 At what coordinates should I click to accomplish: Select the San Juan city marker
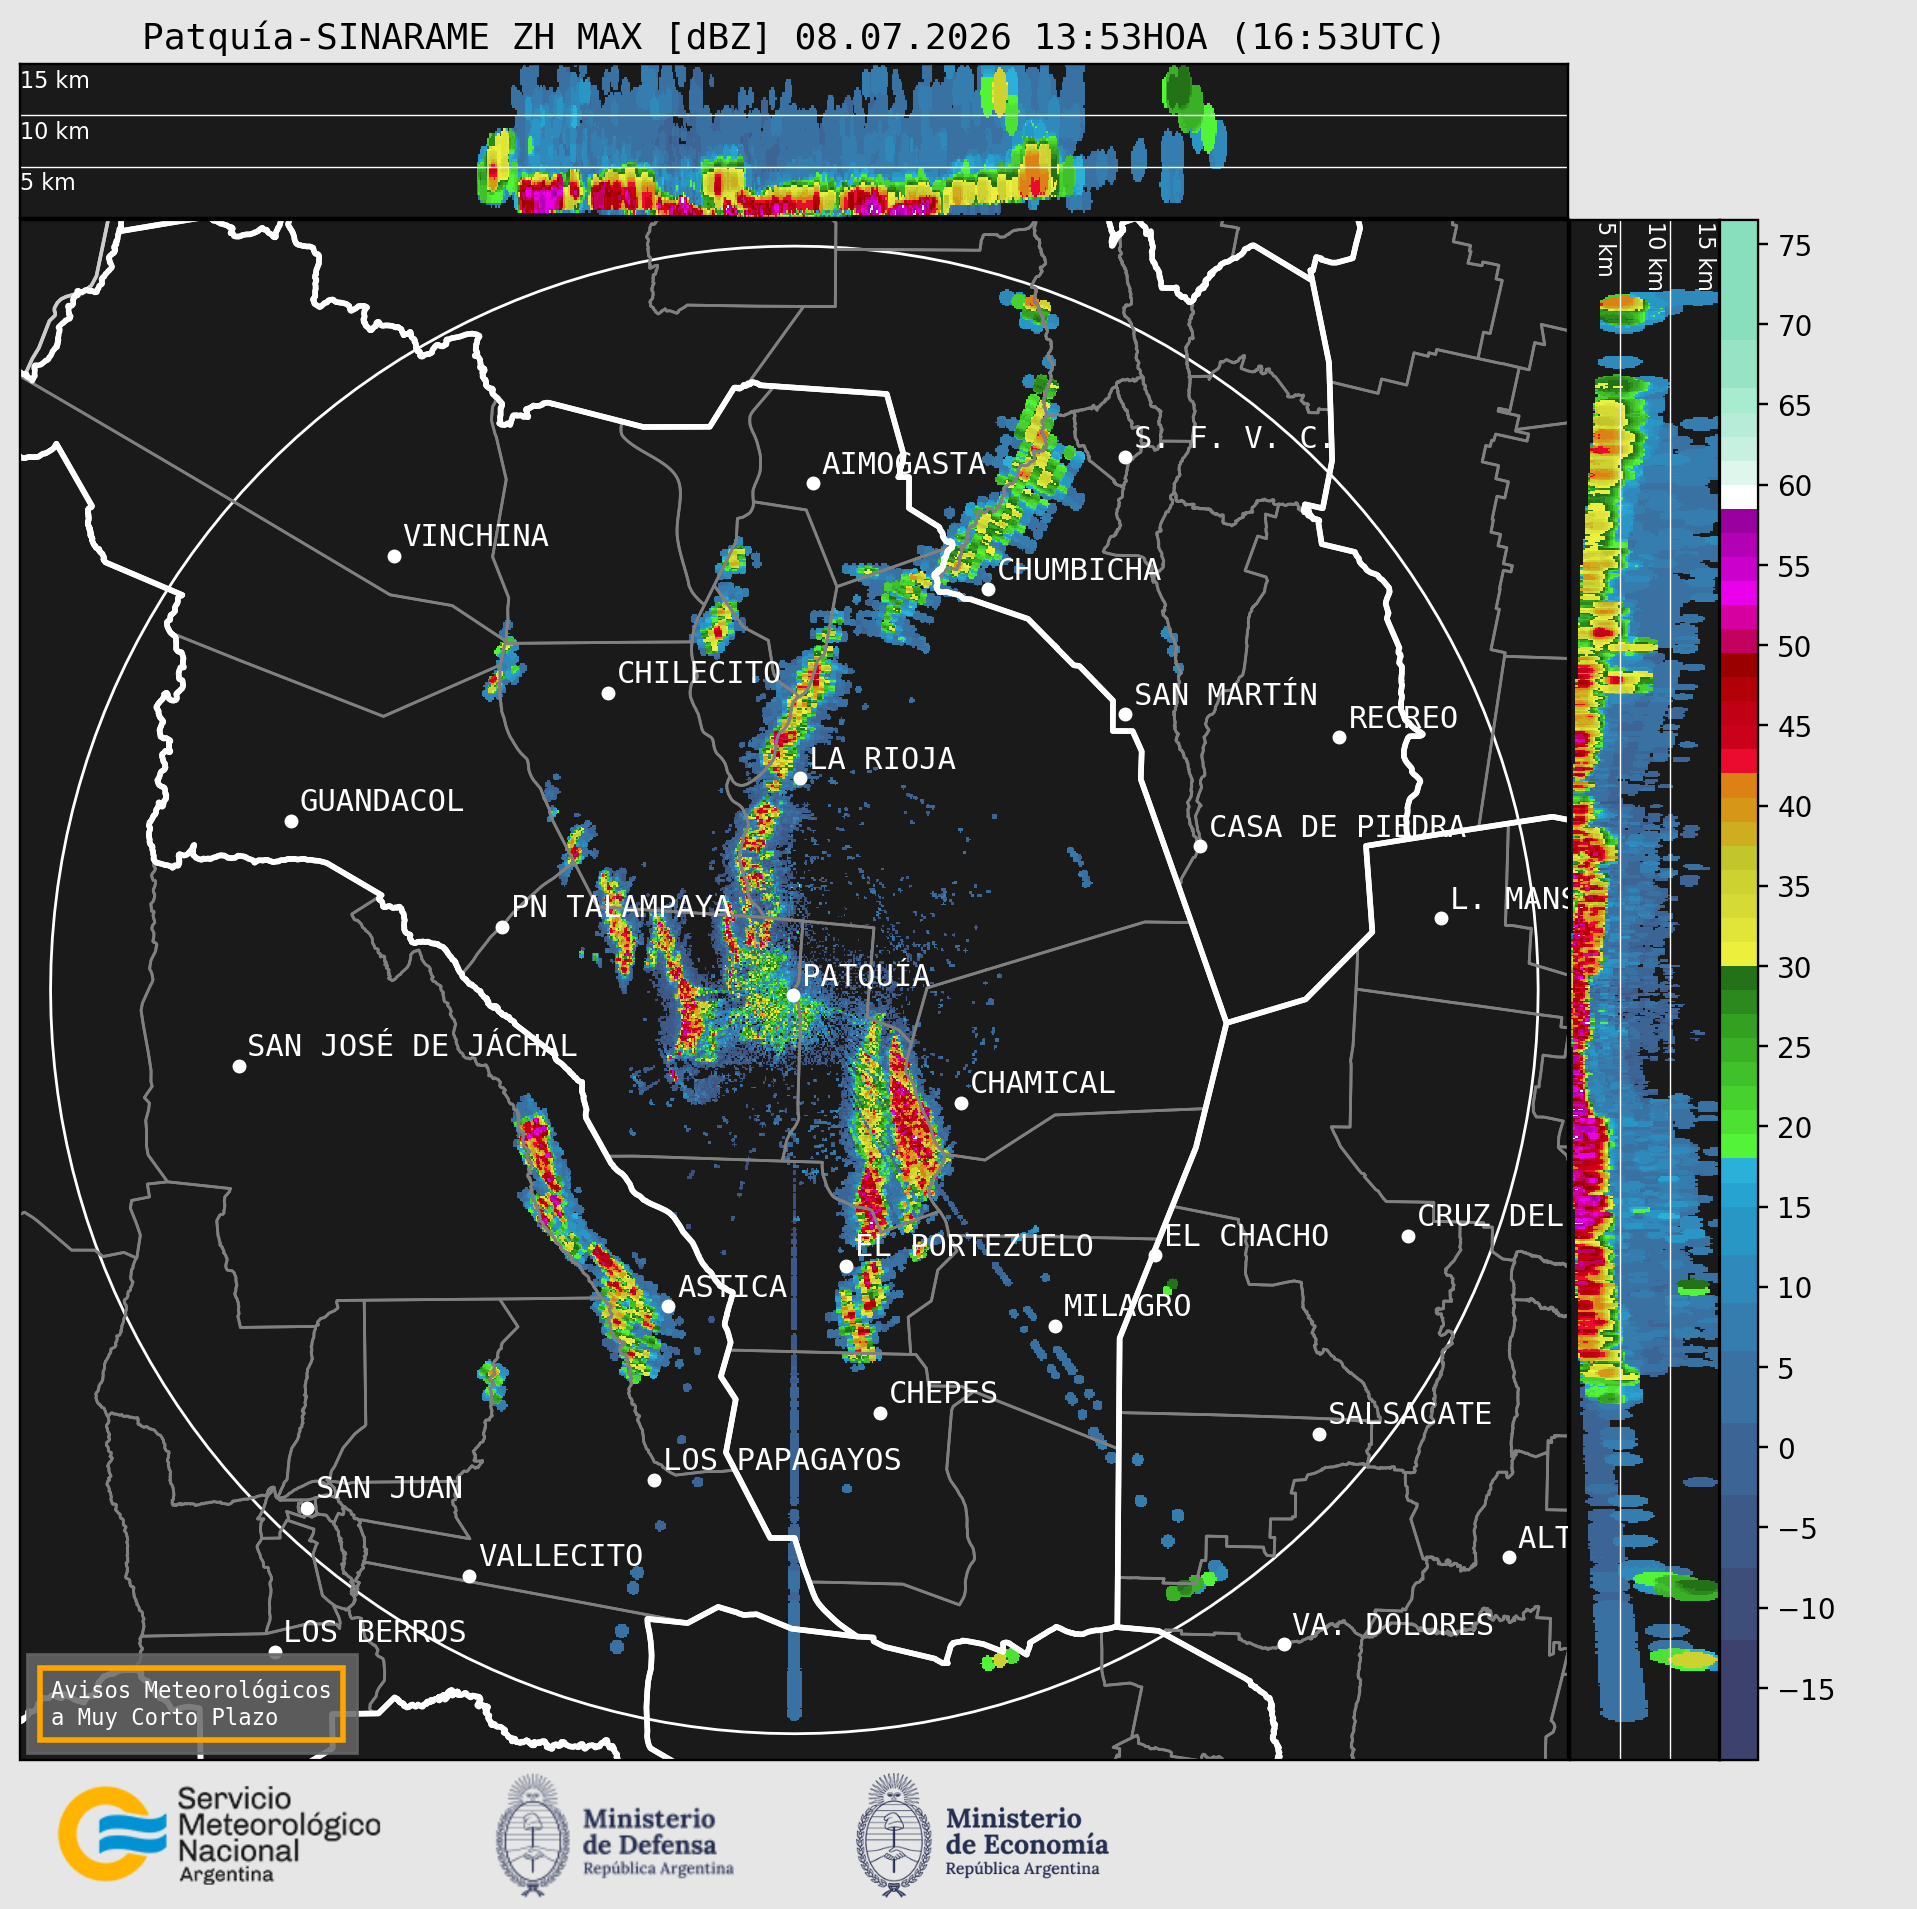[x=308, y=1508]
